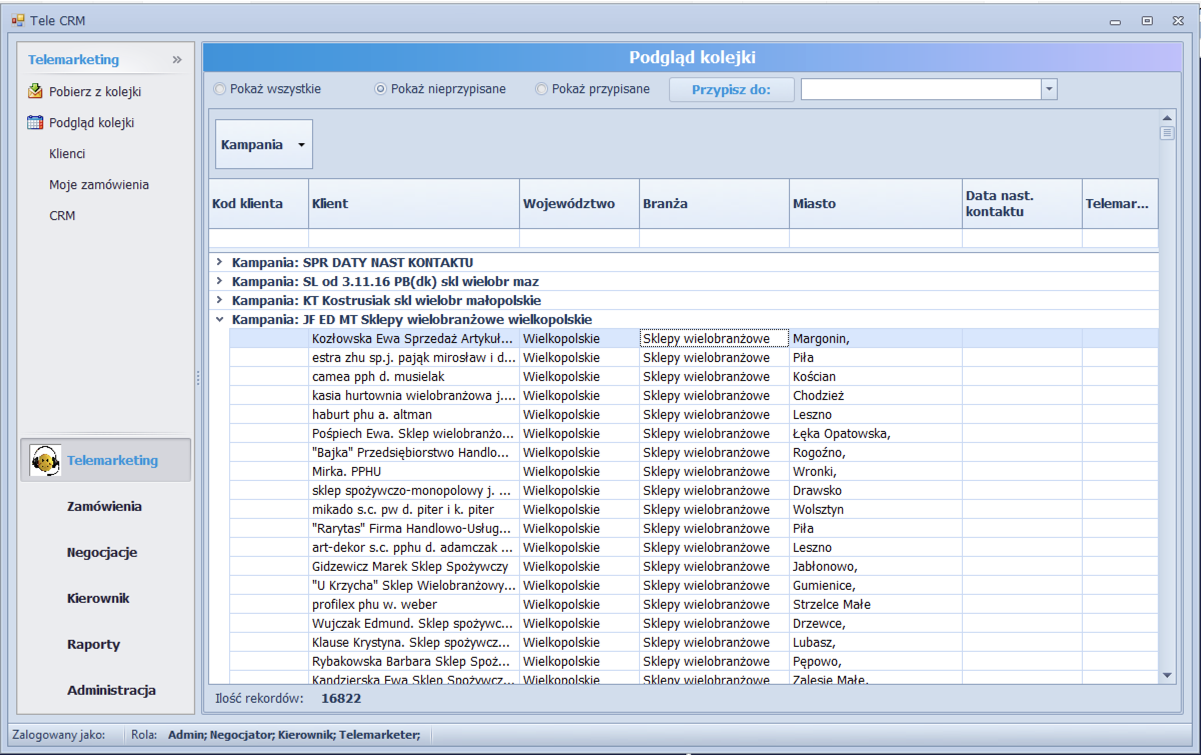The image size is (1201, 755).
Task: Select row Pośpiech Ewa. Sklep wielobranżo...
Action: coord(694,434)
